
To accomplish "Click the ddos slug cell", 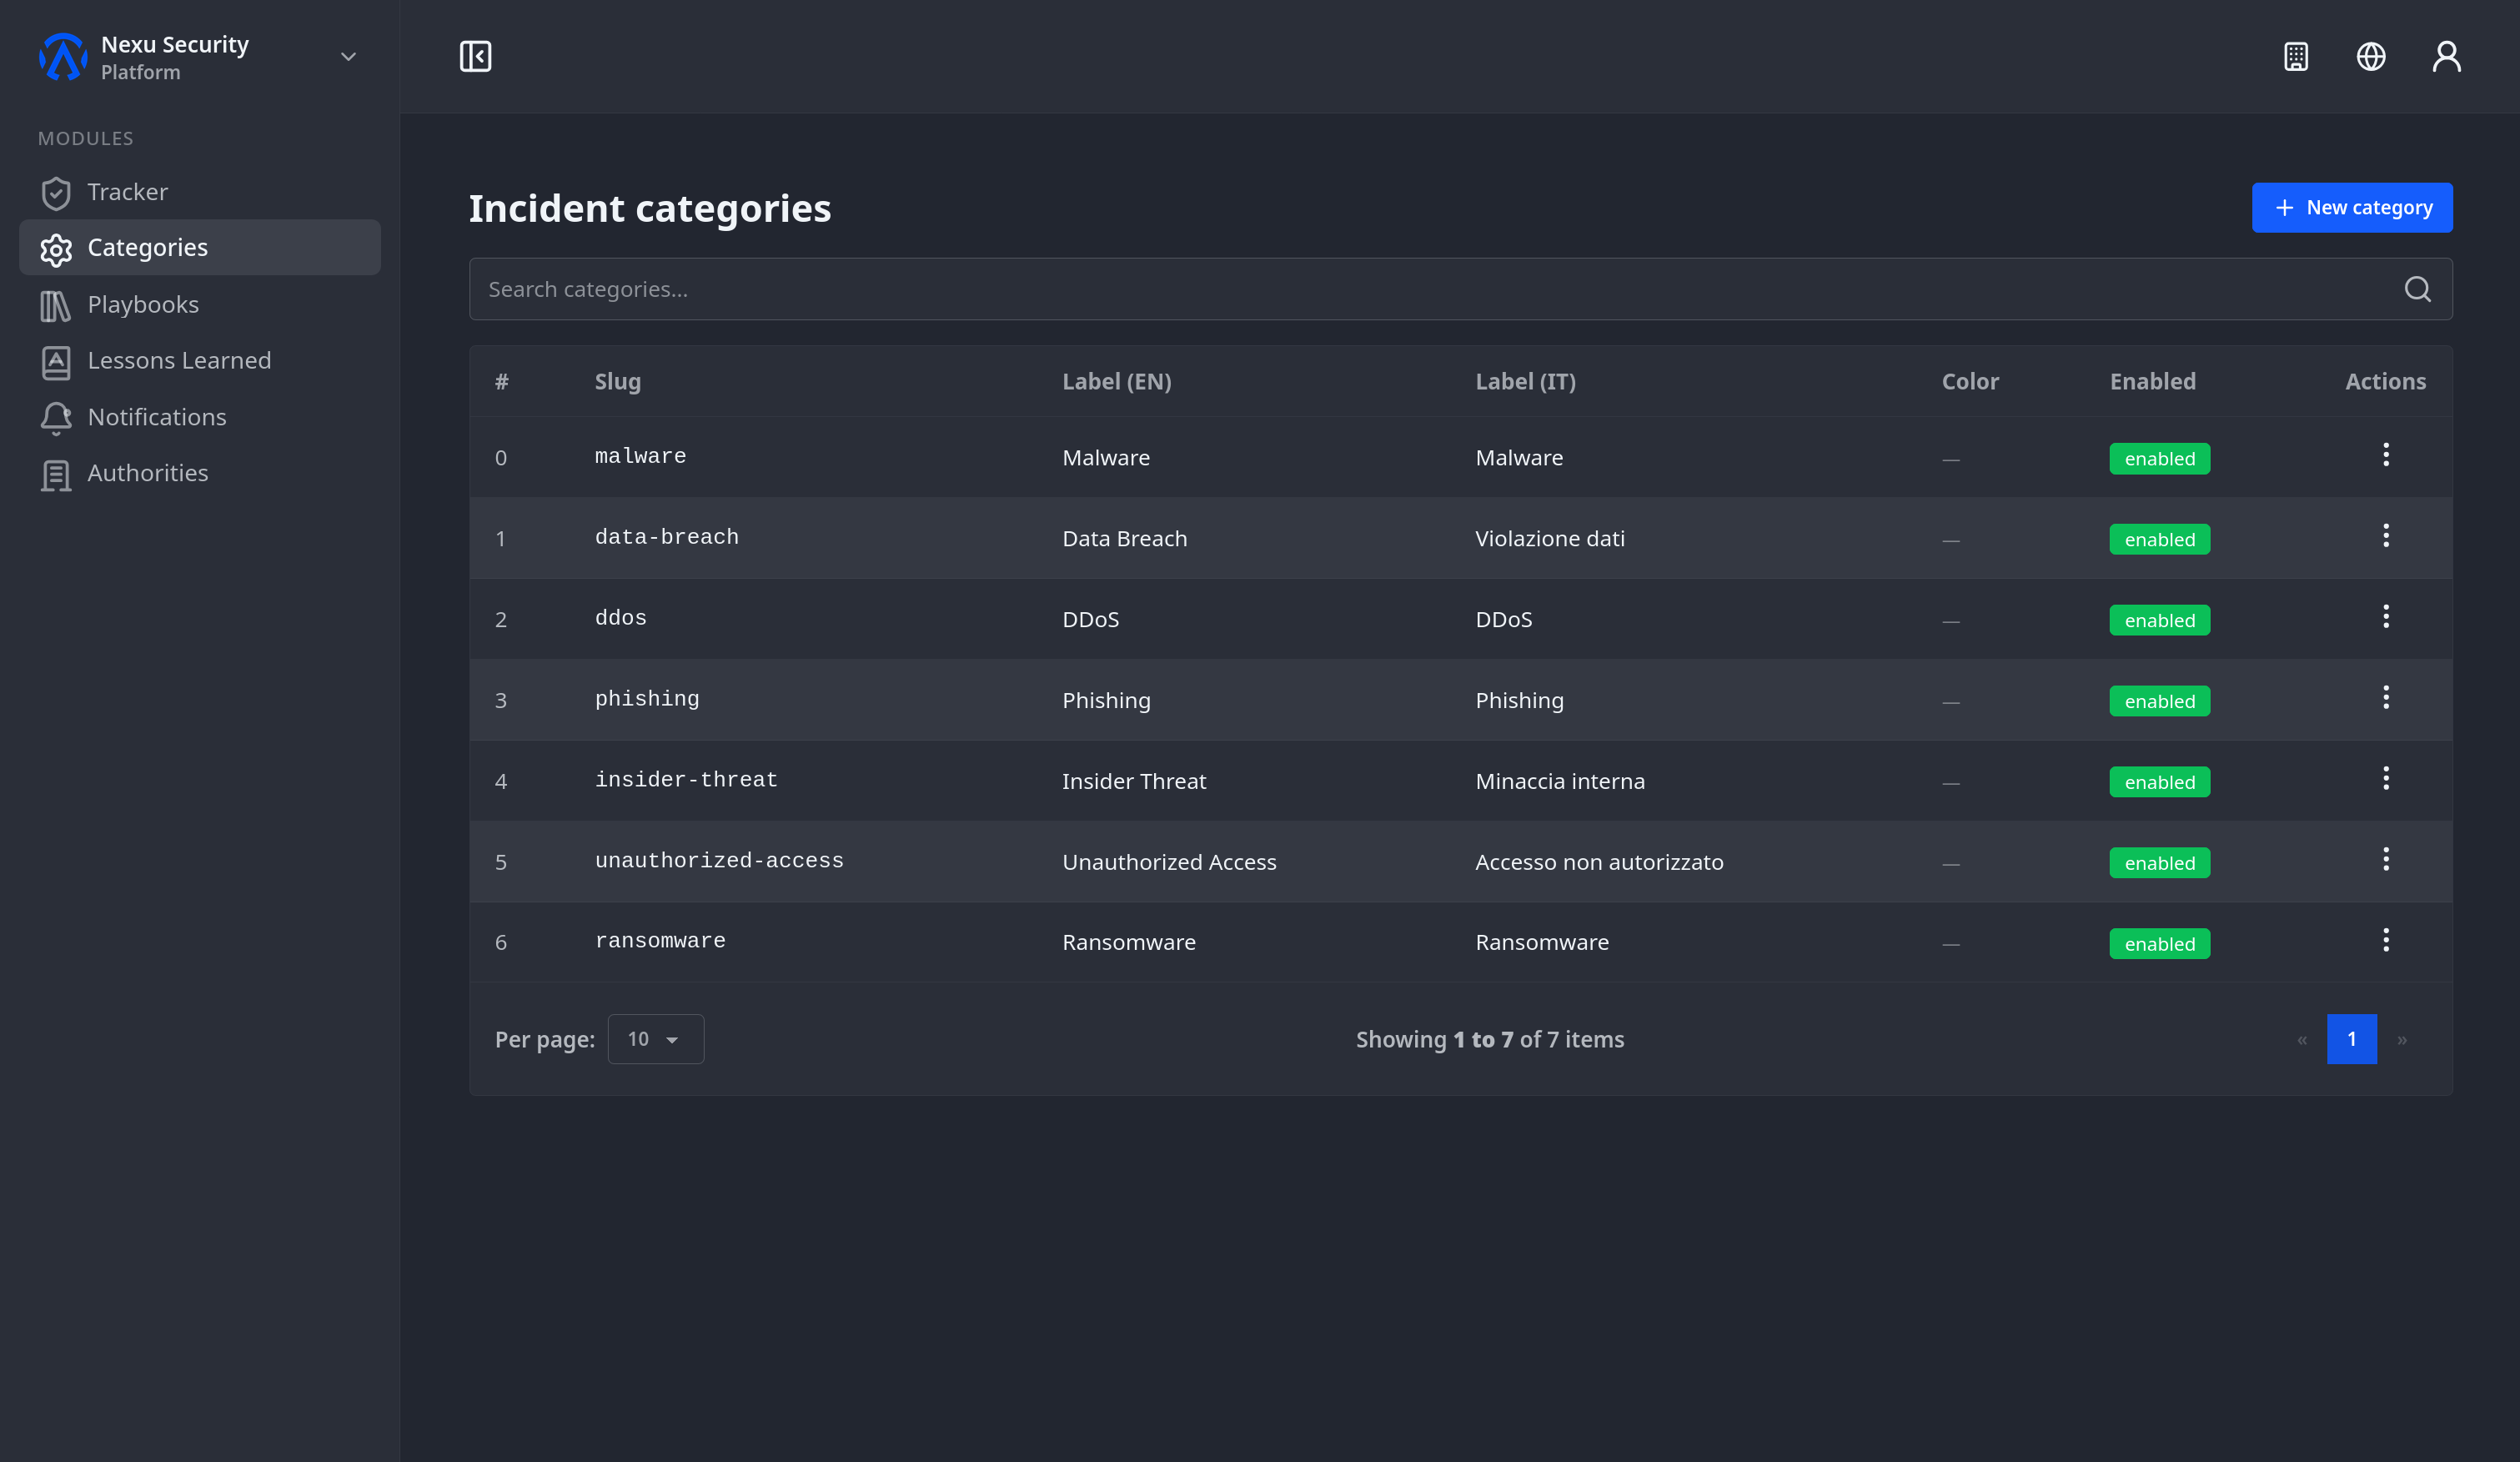I will click(621, 619).
